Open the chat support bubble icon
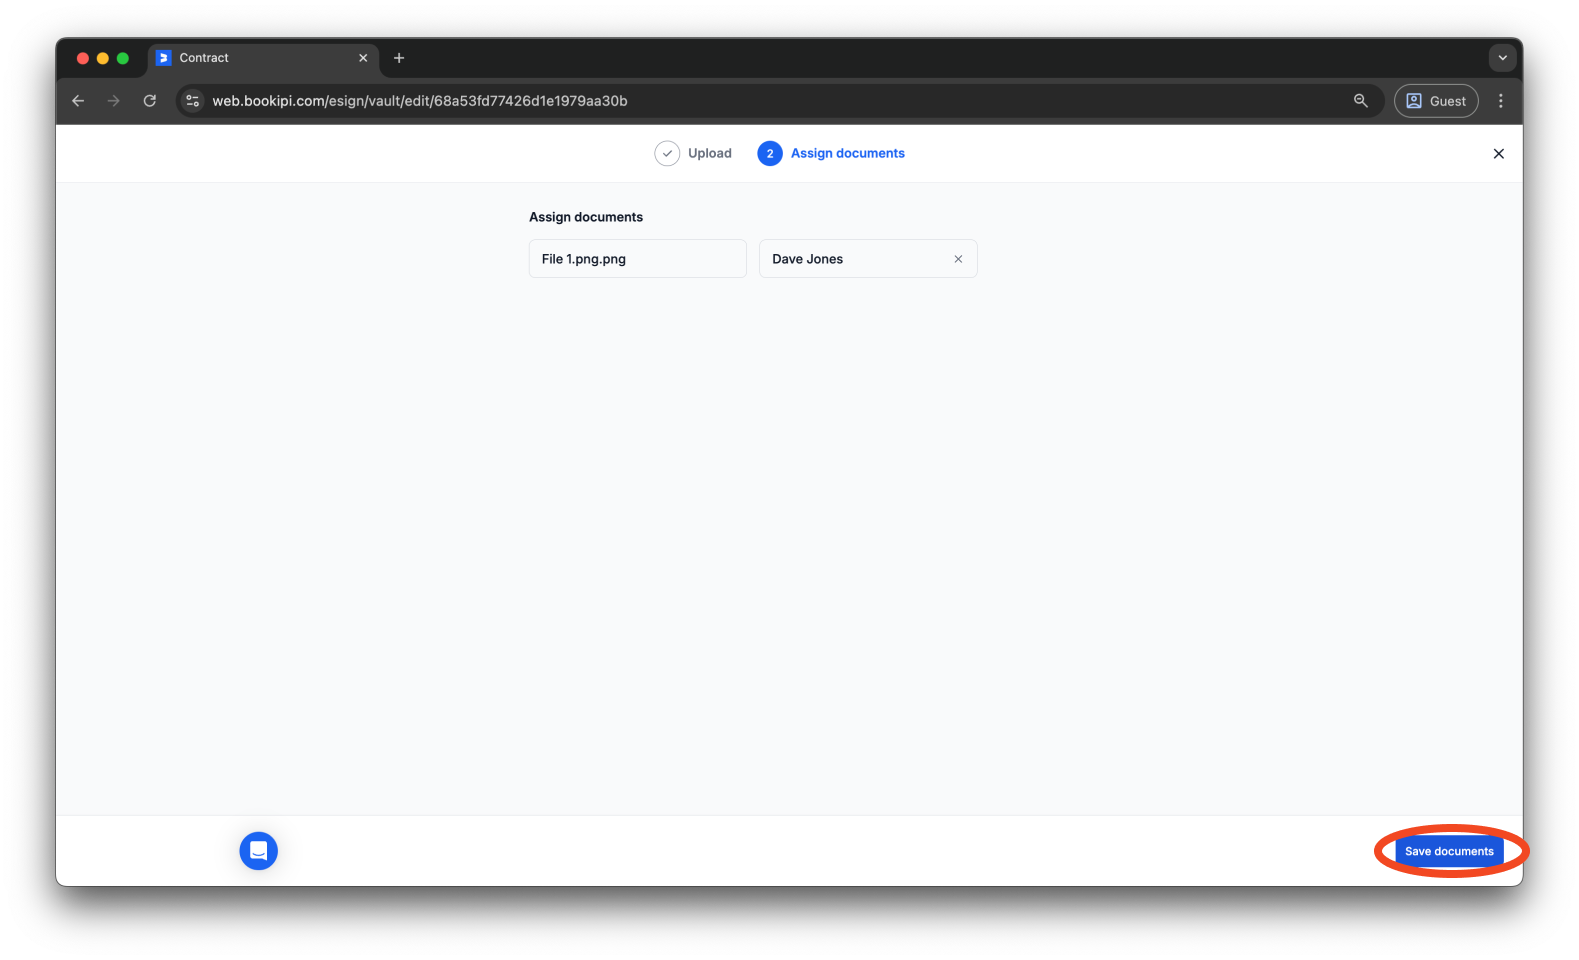1579x960 pixels. click(x=259, y=851)
